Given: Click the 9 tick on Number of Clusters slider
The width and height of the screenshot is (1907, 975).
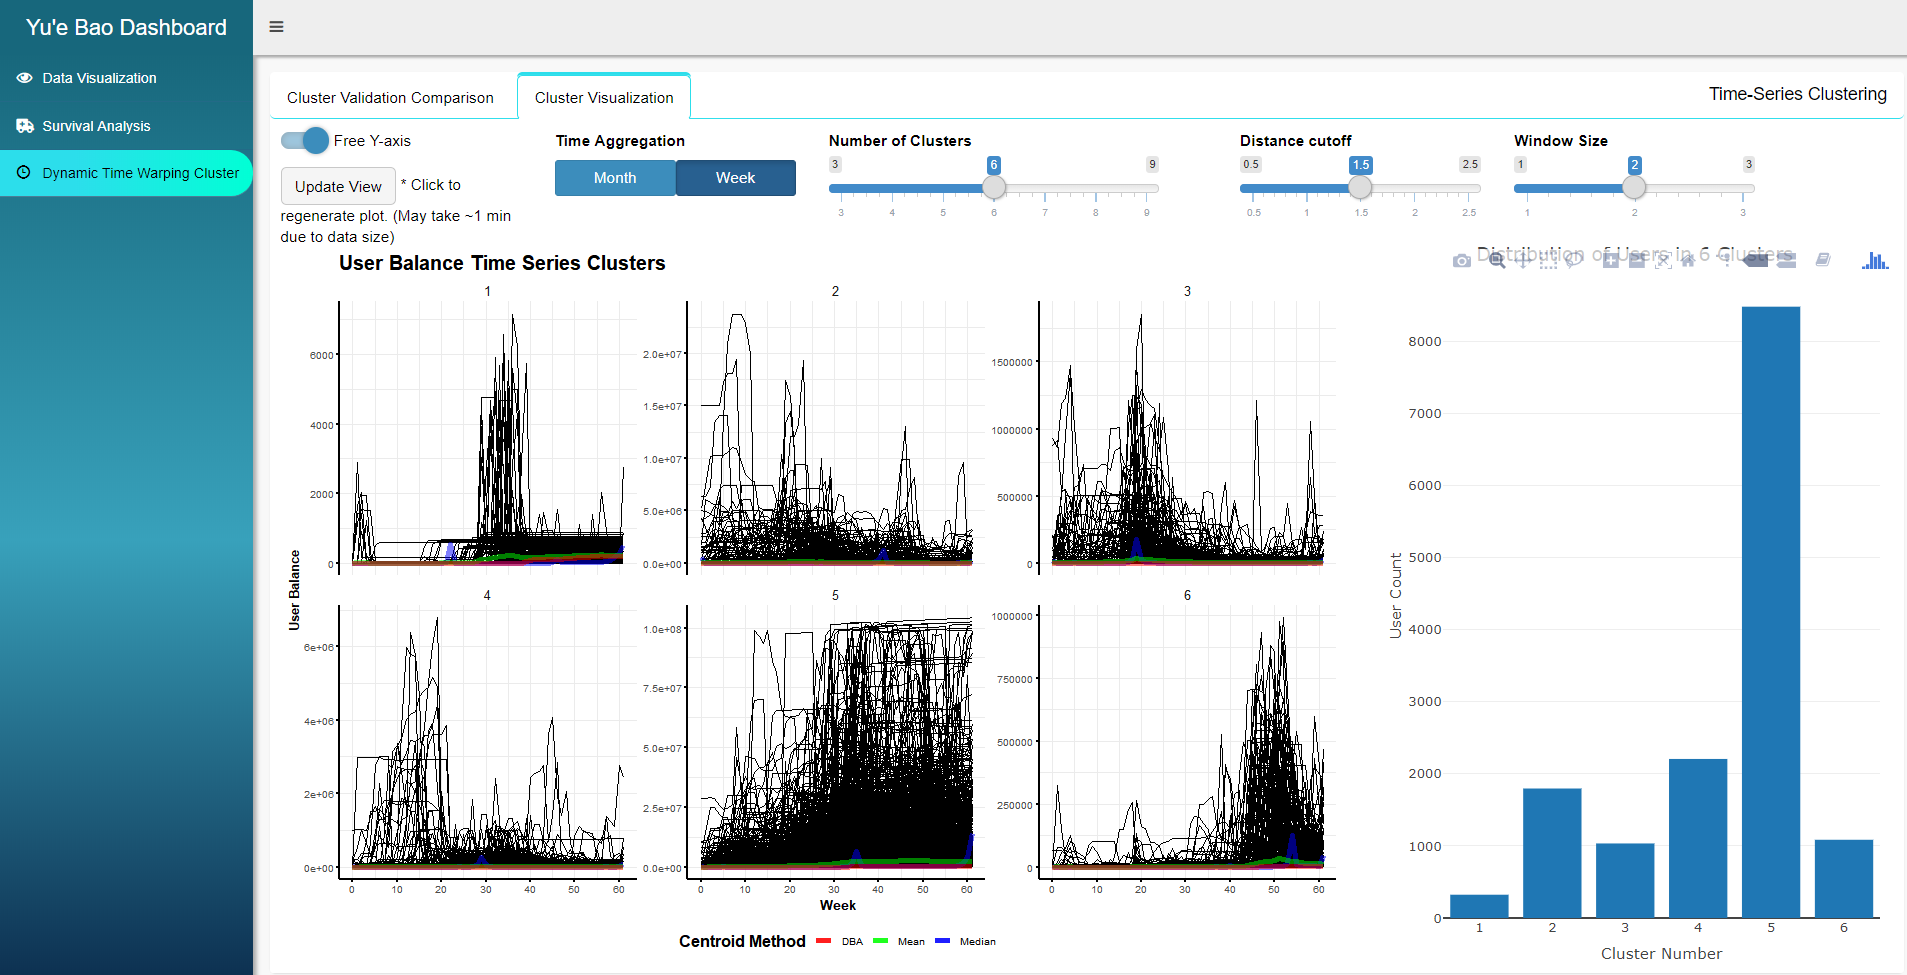Looking at the screenshot, I should point(1147,212).
